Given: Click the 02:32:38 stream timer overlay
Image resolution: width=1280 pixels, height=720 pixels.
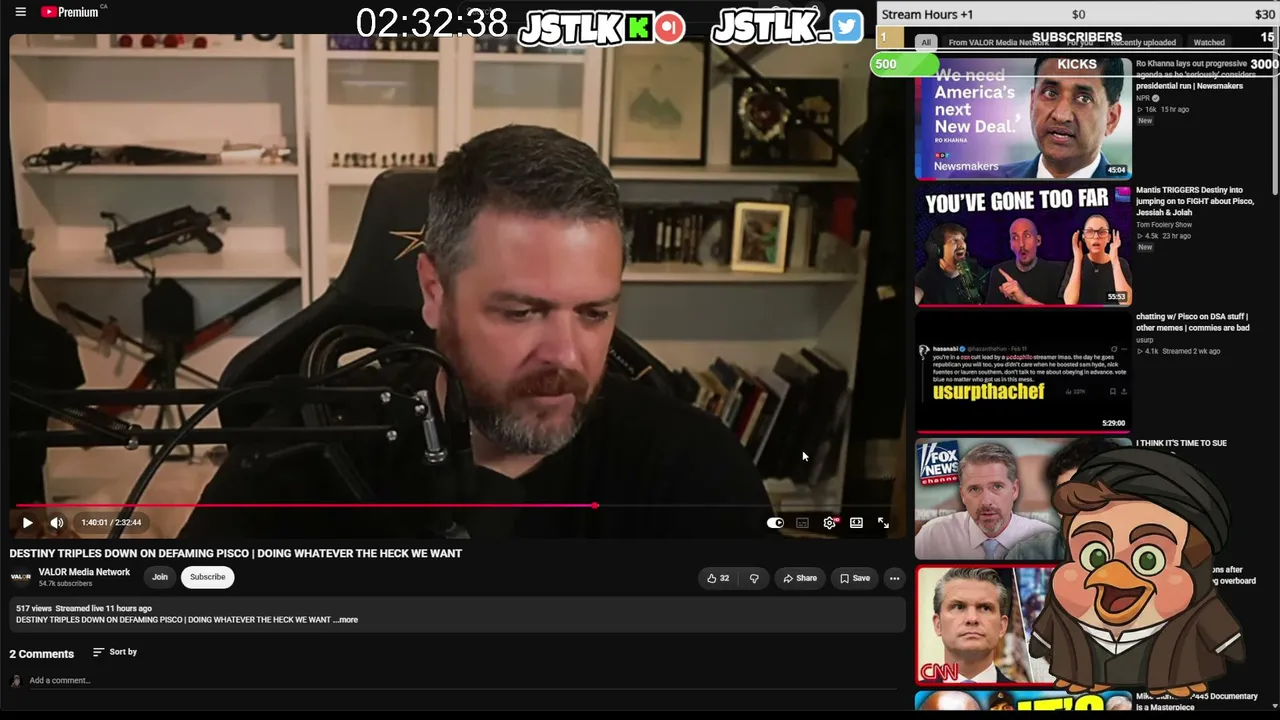Looking at the screenshot, I should click(x=432, y=24).
